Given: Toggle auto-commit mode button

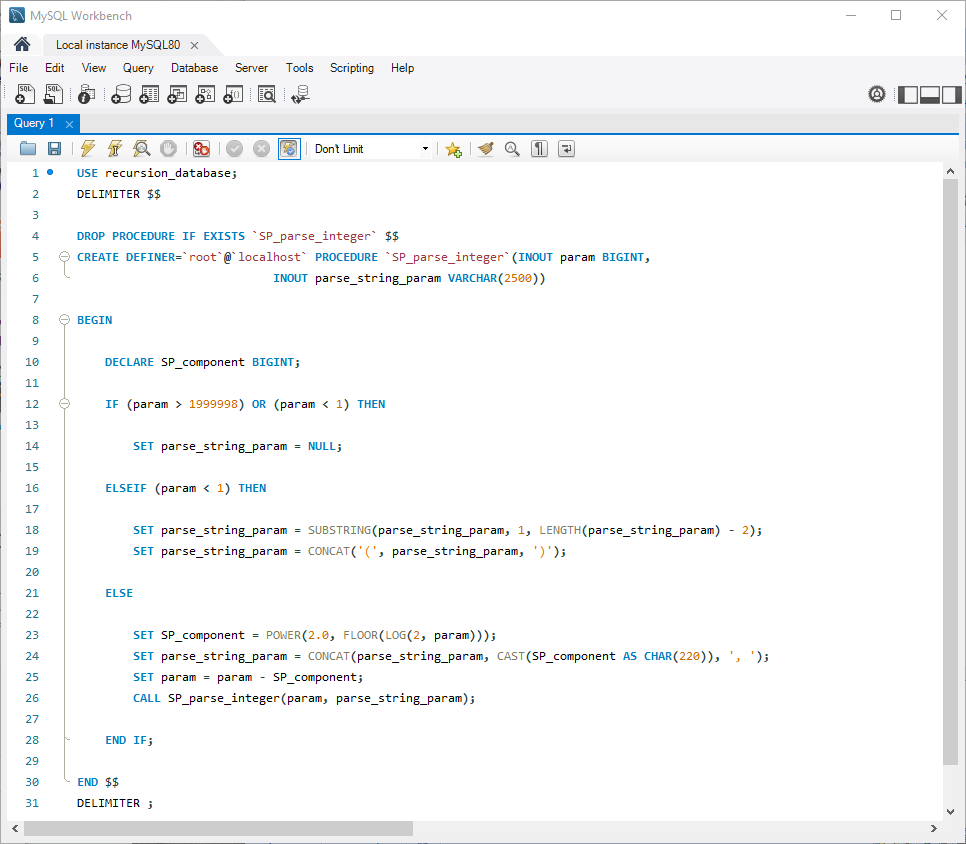Looking at the screenshot, I should [x=289, y=149].
